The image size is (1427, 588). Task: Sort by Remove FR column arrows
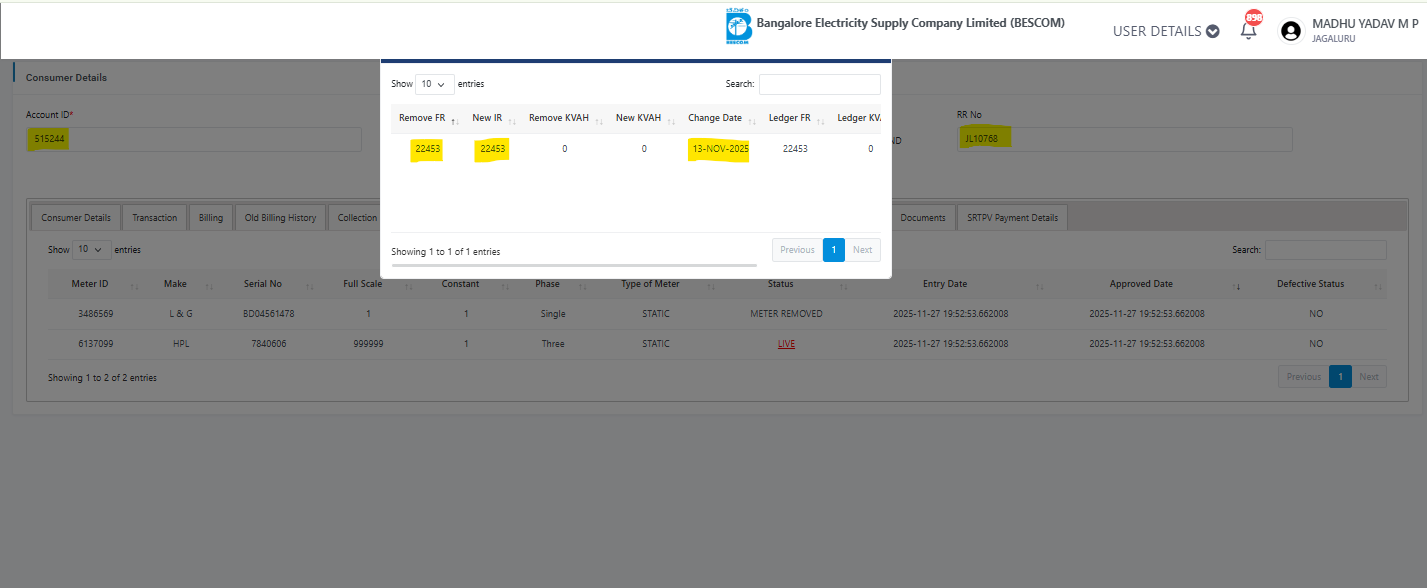tap(455, 119)
